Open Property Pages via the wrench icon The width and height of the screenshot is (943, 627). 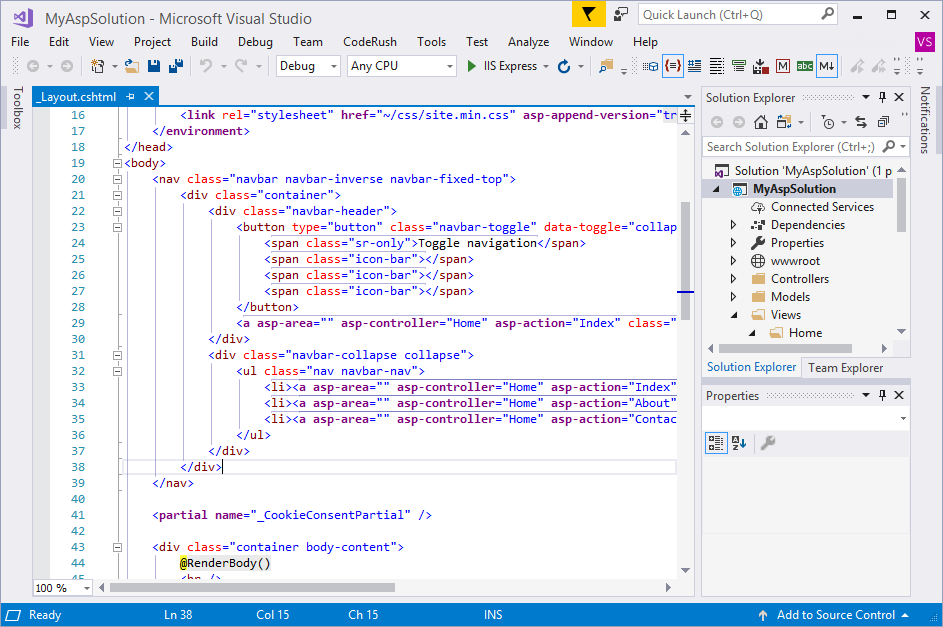coord(770,442)
